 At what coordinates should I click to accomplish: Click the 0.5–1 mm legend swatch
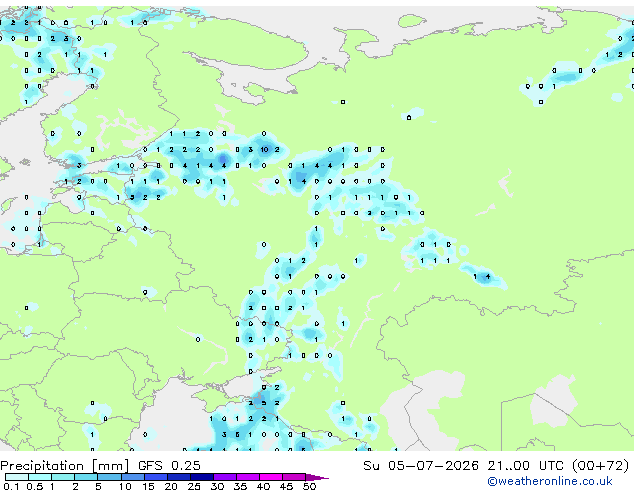point(40,477)
